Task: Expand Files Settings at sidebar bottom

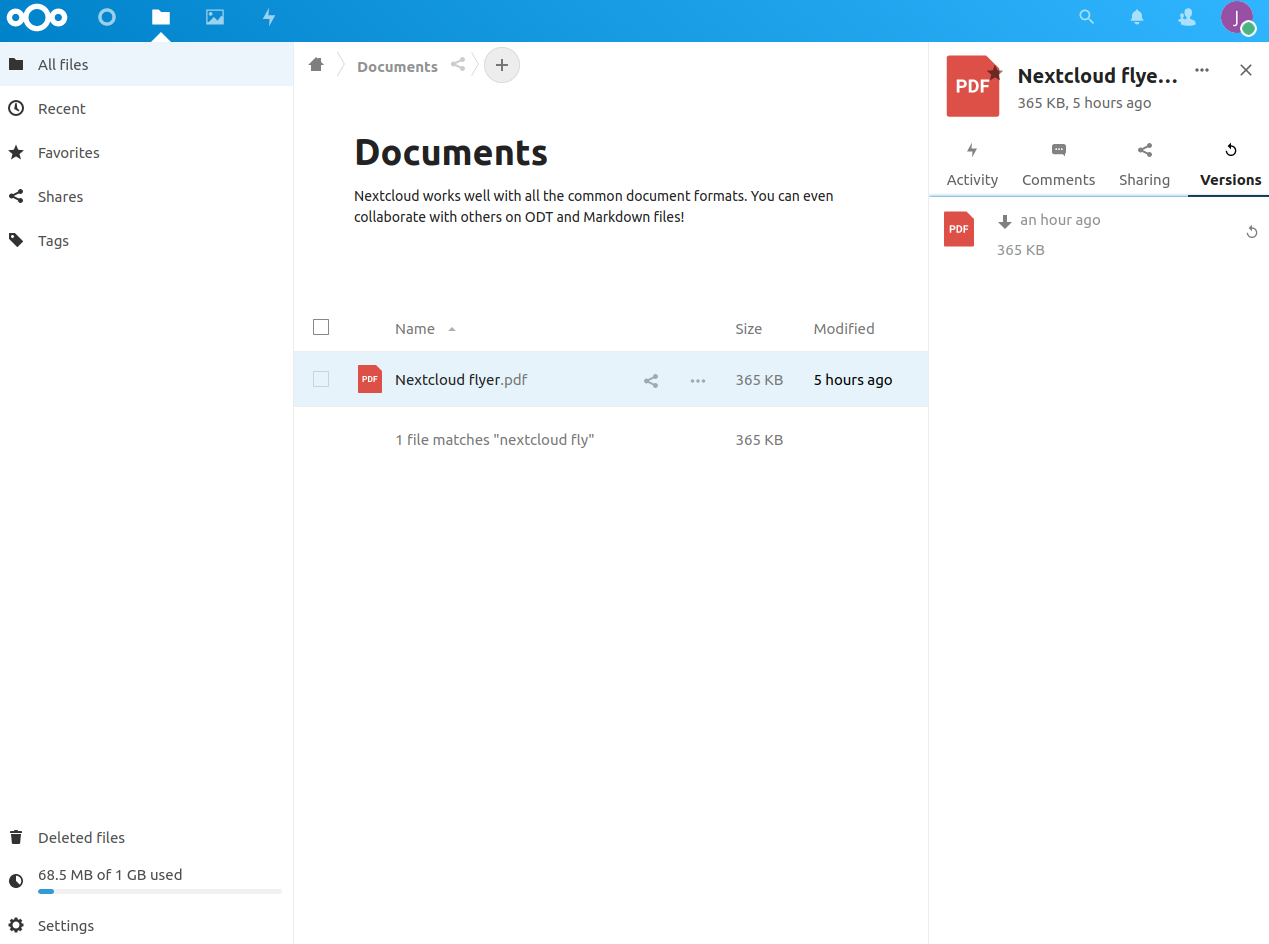Action: pyautogui.click(x=146, y=925)
